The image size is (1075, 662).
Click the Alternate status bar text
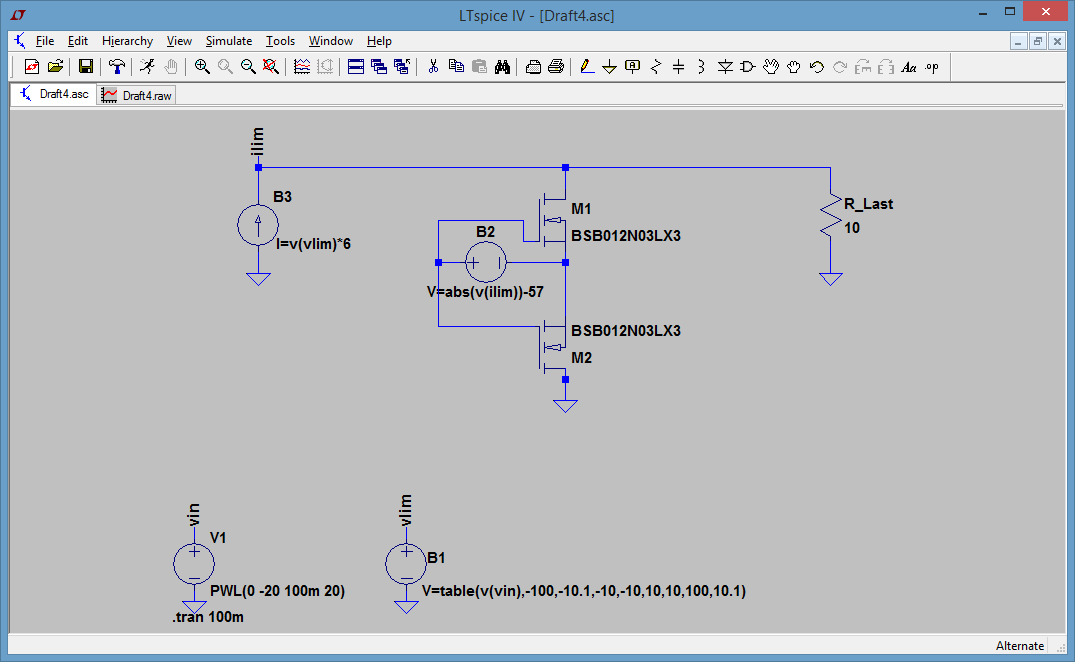pyautogui.click(x=1019, y=646)
